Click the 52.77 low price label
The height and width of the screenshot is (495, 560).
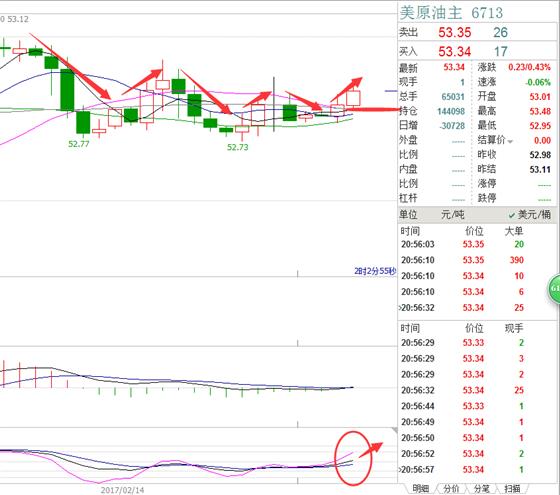tap(79, 144)
